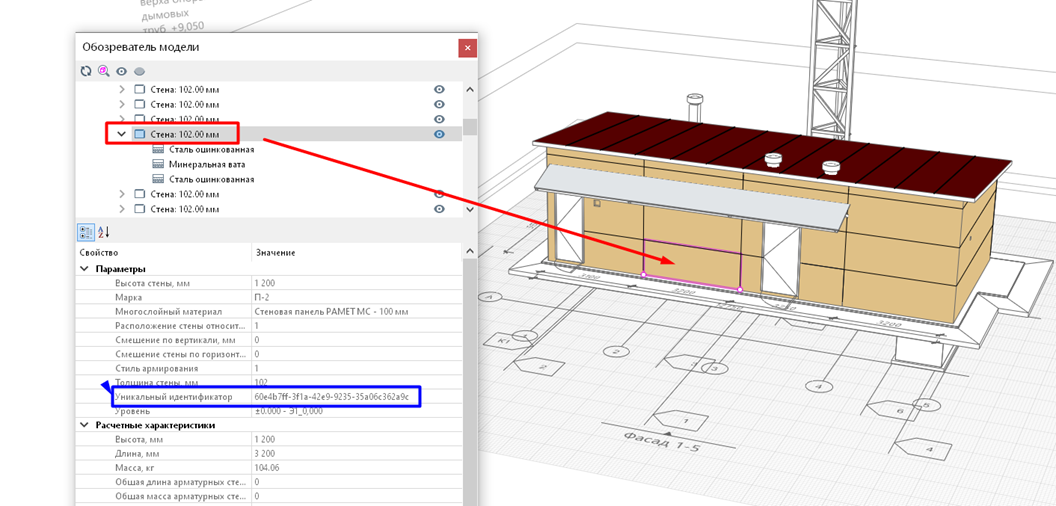Click the Общая масса арматурных сте… property row
Image resolution: width=1056 pixels, height=506 pixels.
pyautogui.click(x=269, y=496)
